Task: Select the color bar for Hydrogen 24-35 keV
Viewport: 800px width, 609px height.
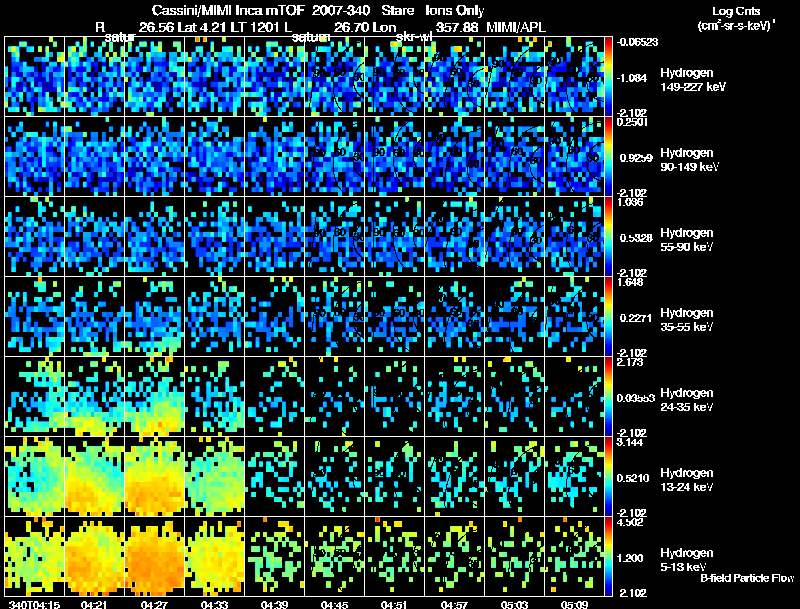Action: click(608, 396)
